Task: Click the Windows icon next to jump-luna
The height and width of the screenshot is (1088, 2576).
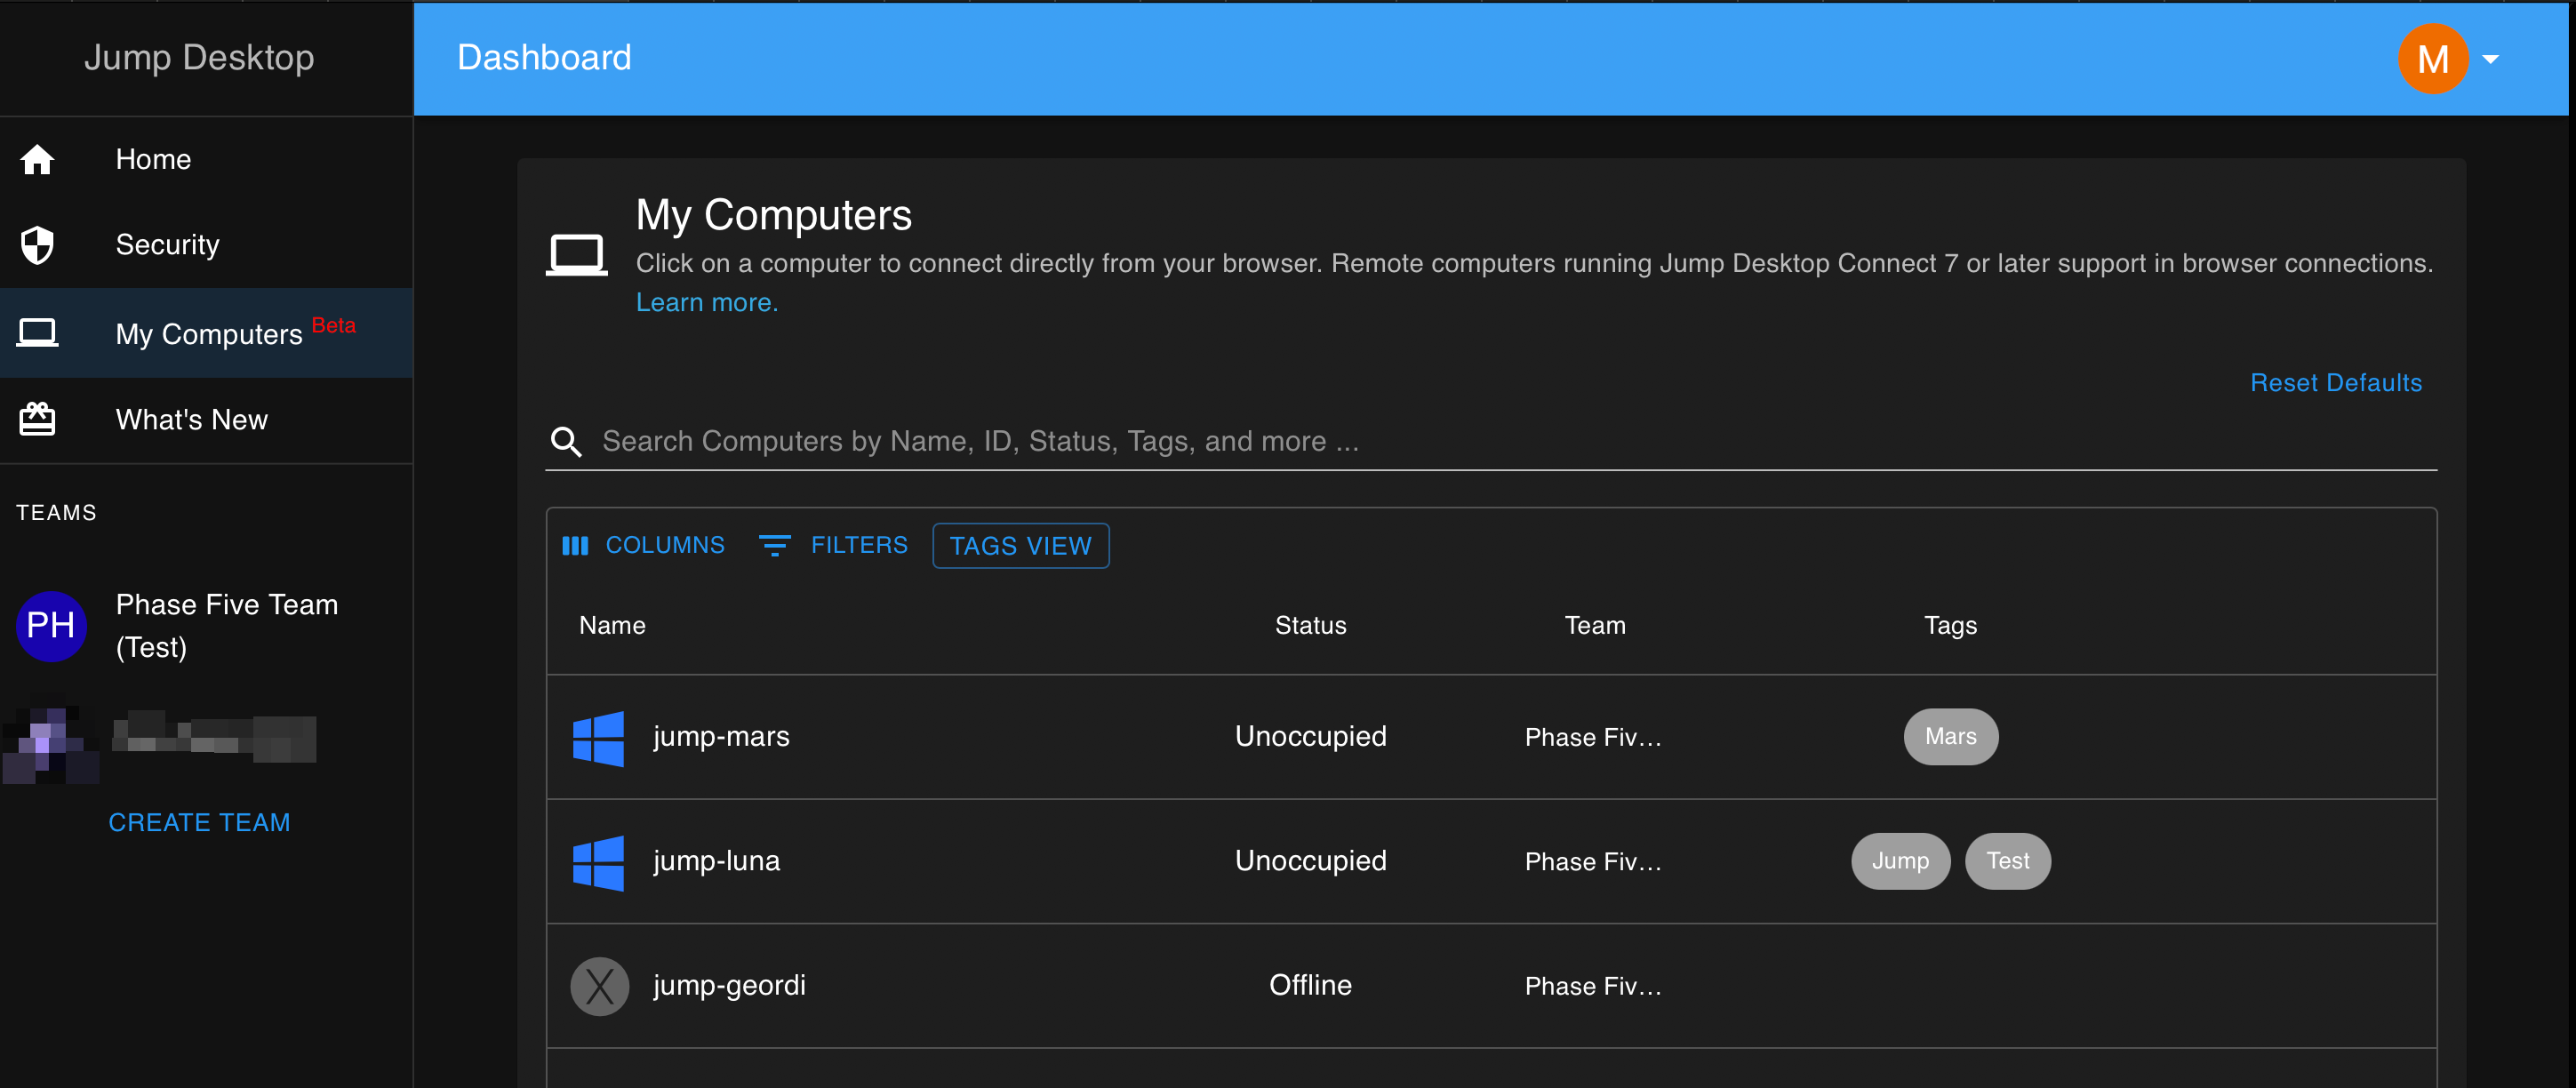Action: (599, 861)
